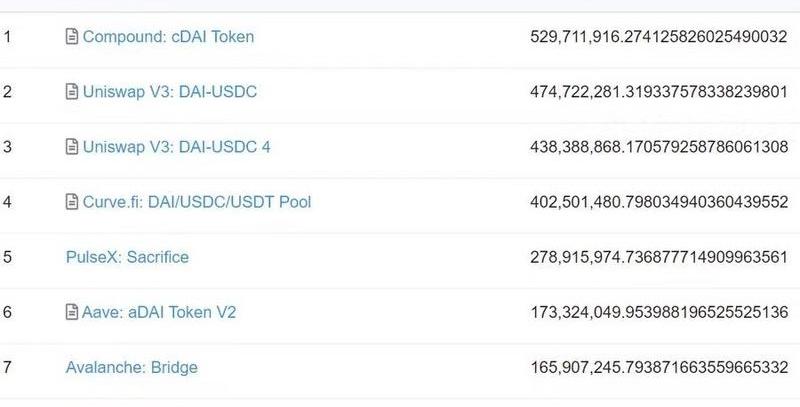
Task: Open the Avalanche: Bridge address link
Action: [132, 367]
